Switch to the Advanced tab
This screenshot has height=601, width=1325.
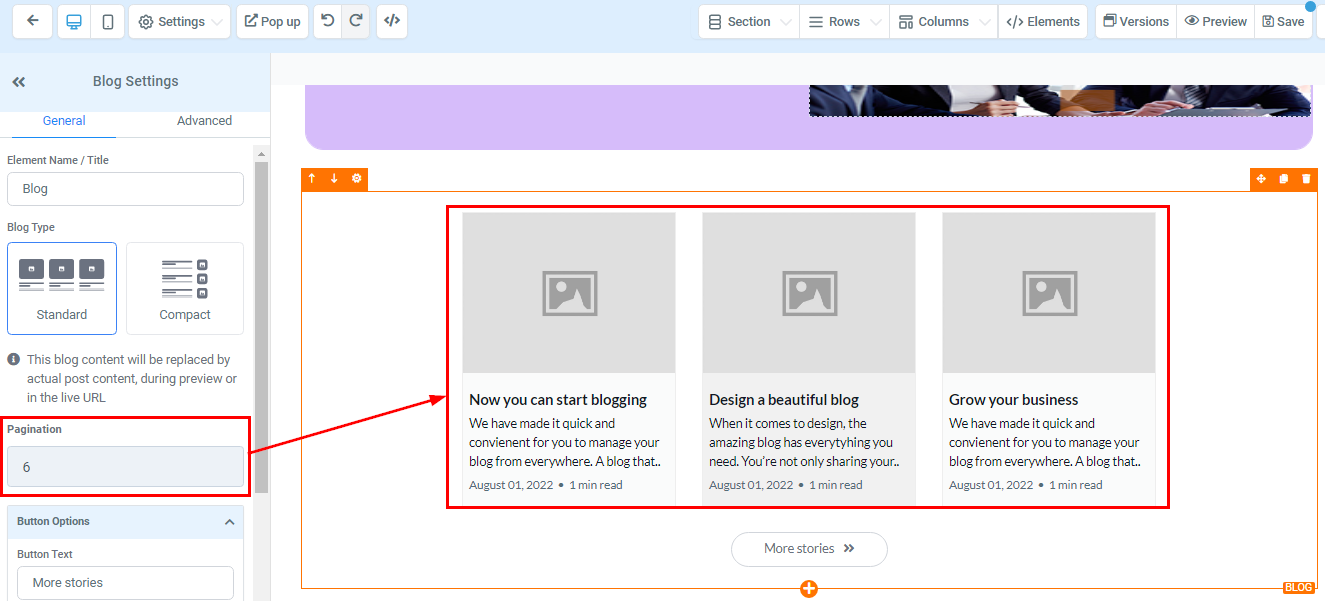point(204,121)
